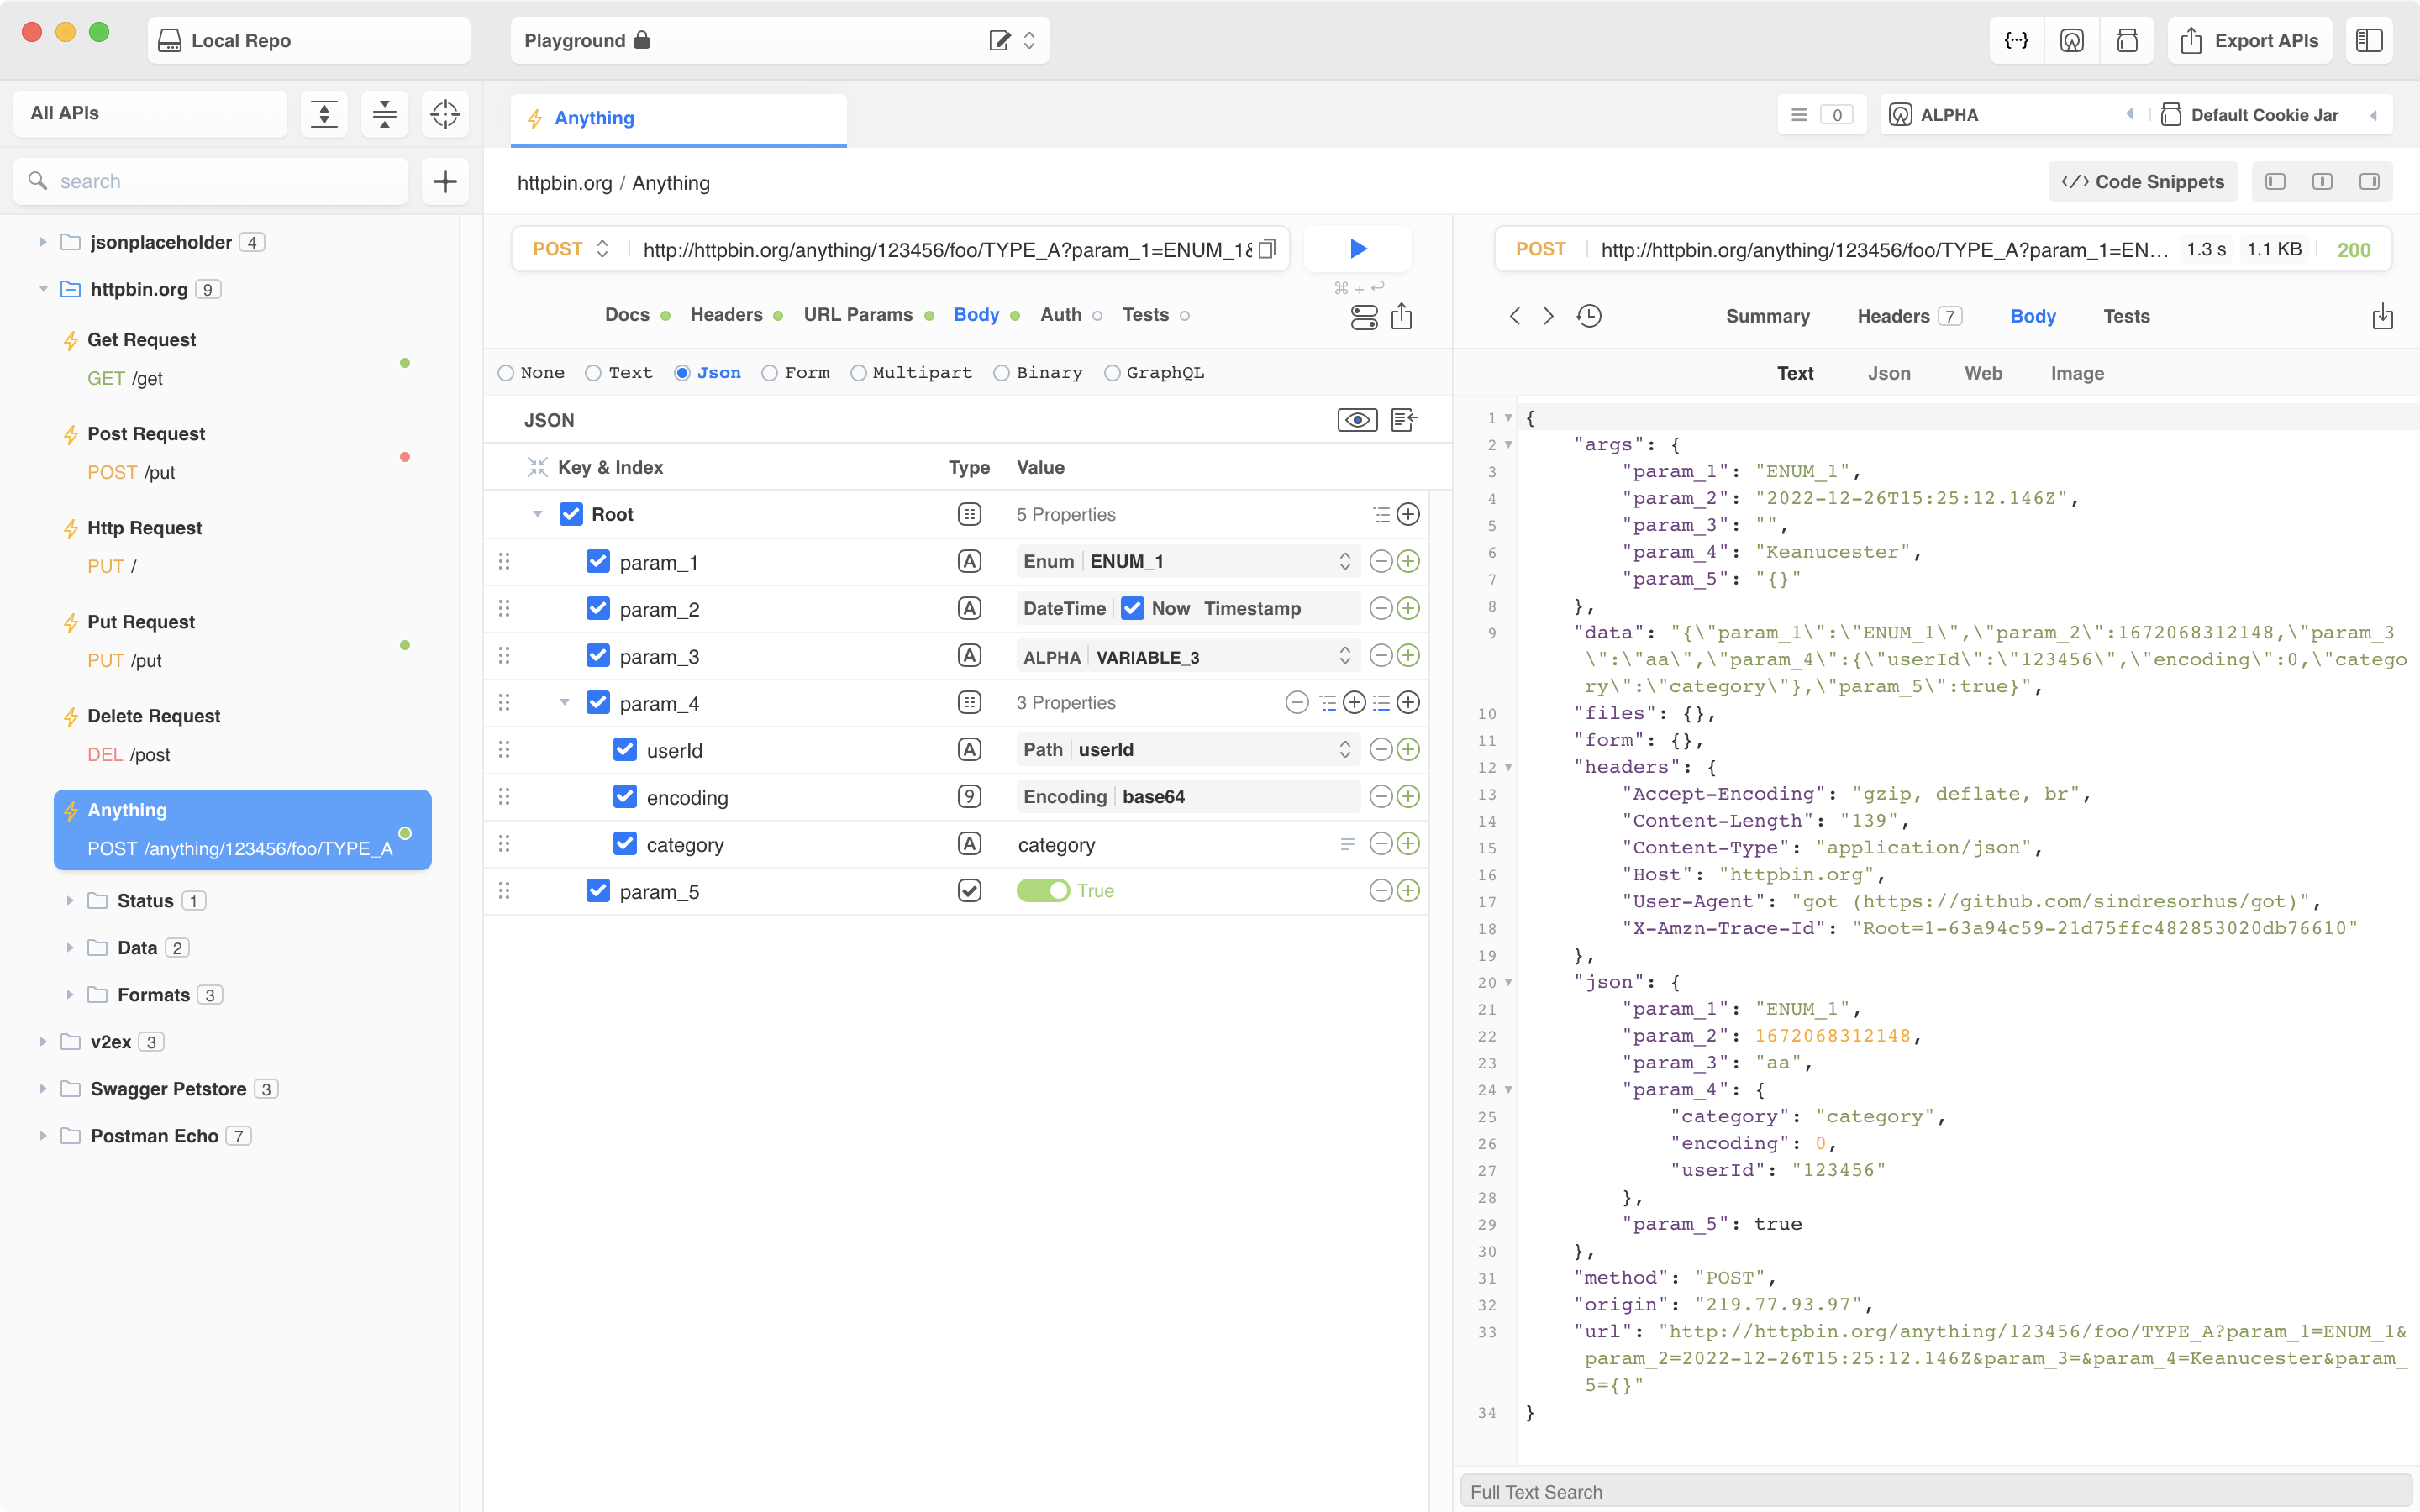Click the collapse-all icon beside All APIs

[384, 114]
